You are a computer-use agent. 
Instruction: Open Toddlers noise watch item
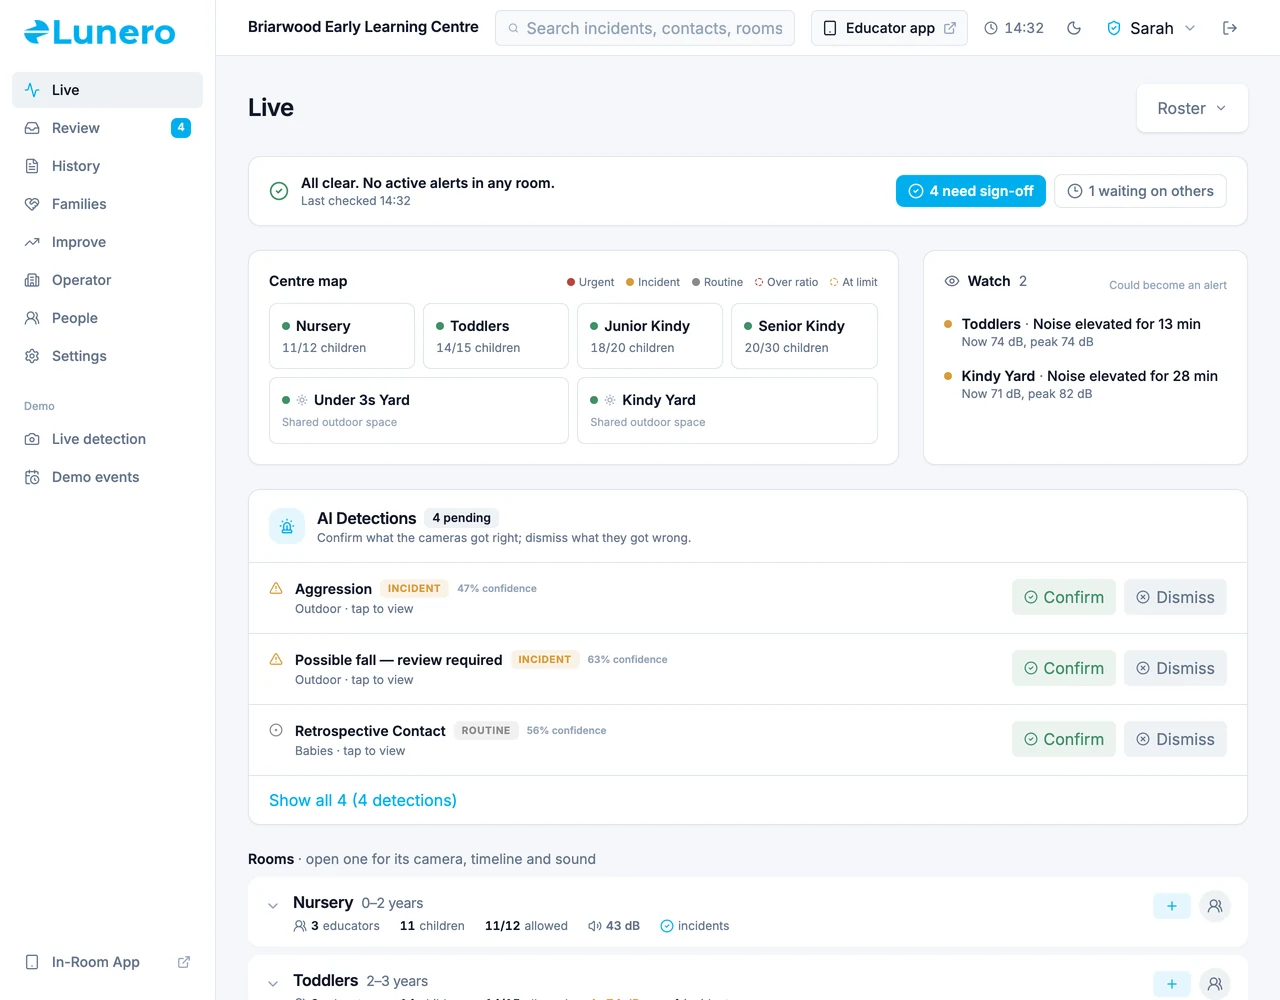coord(1085,332)
